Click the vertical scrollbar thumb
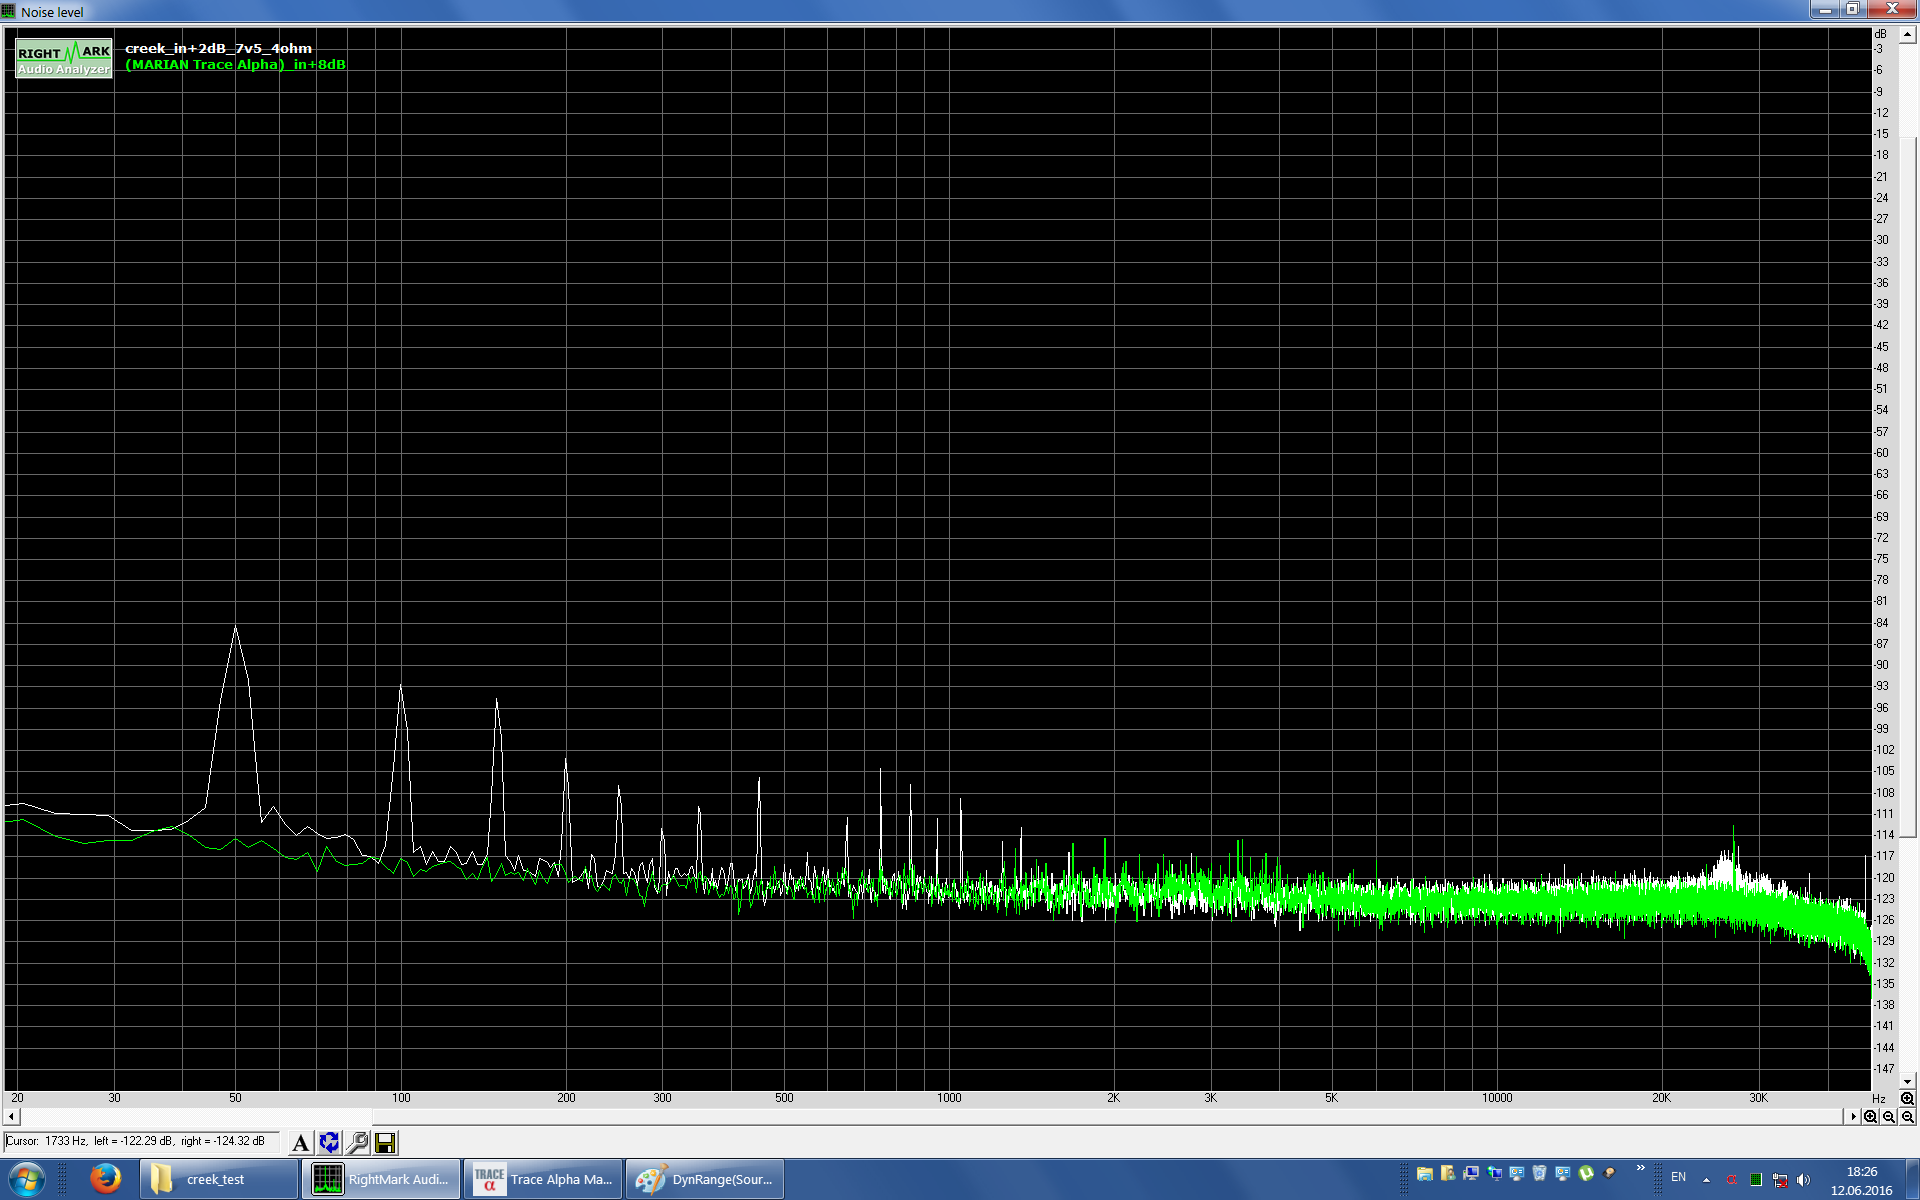 point(1907,488)
